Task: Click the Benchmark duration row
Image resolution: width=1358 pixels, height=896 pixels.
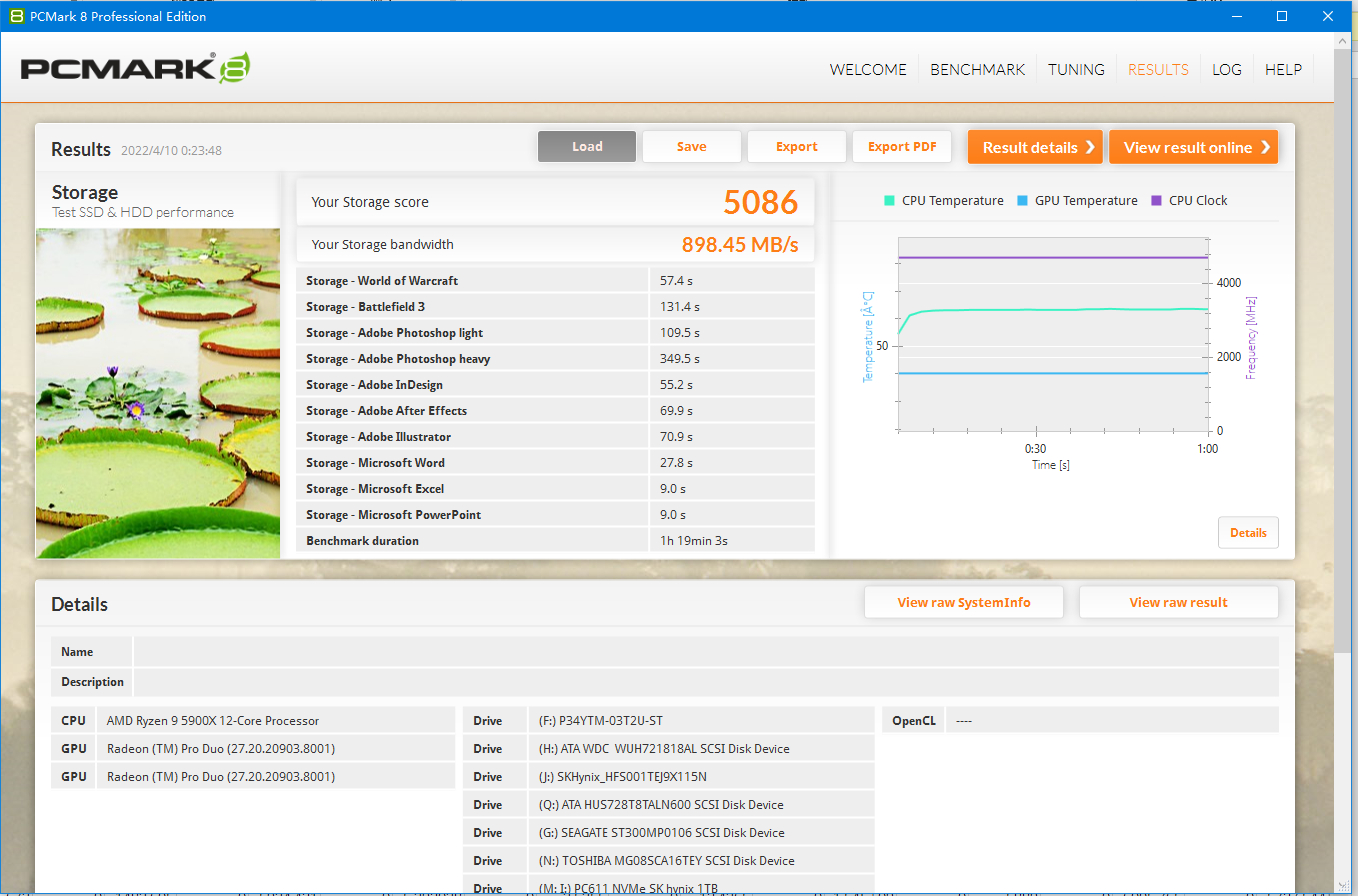Action: 556,541
